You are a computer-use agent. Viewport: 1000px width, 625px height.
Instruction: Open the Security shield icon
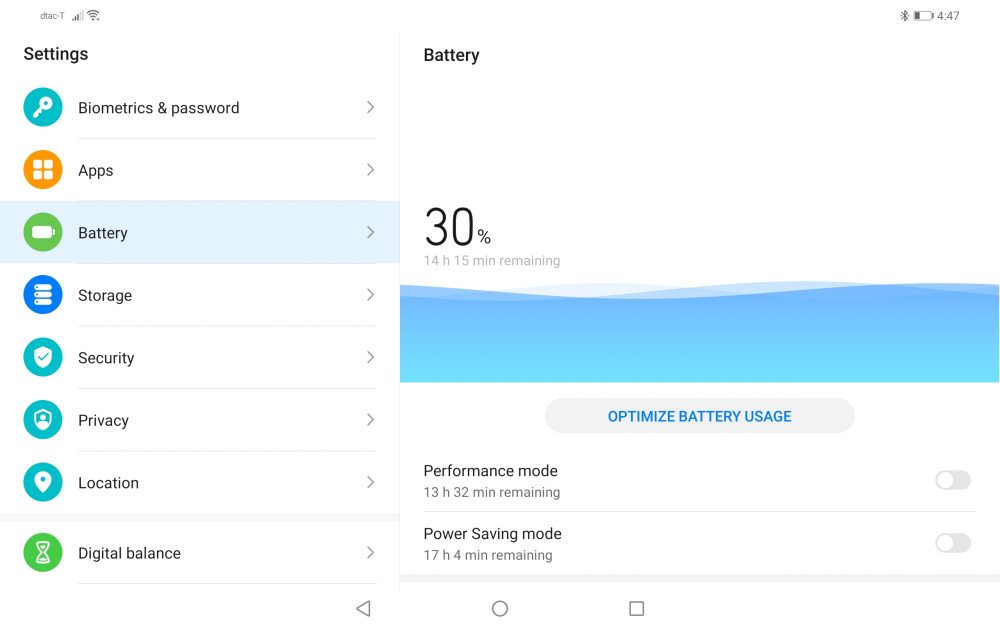point(43,357)
